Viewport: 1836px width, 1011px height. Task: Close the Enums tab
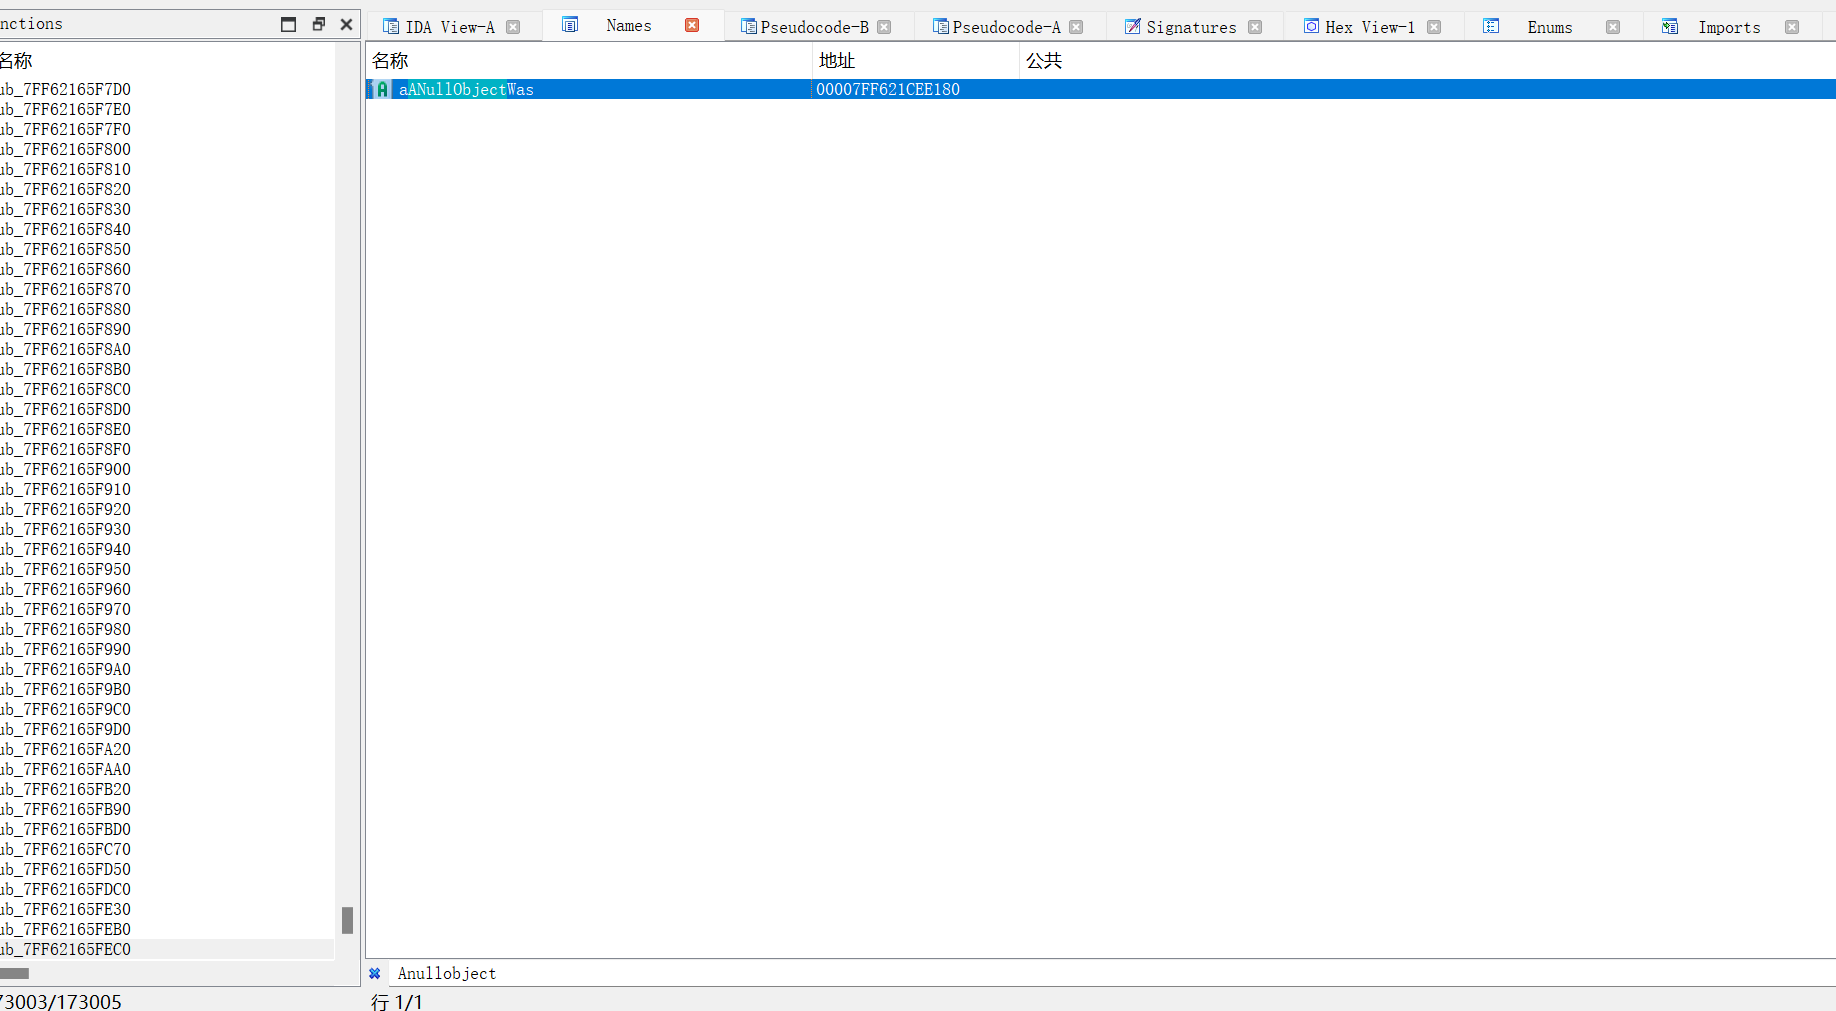[x=1613, y=27]
